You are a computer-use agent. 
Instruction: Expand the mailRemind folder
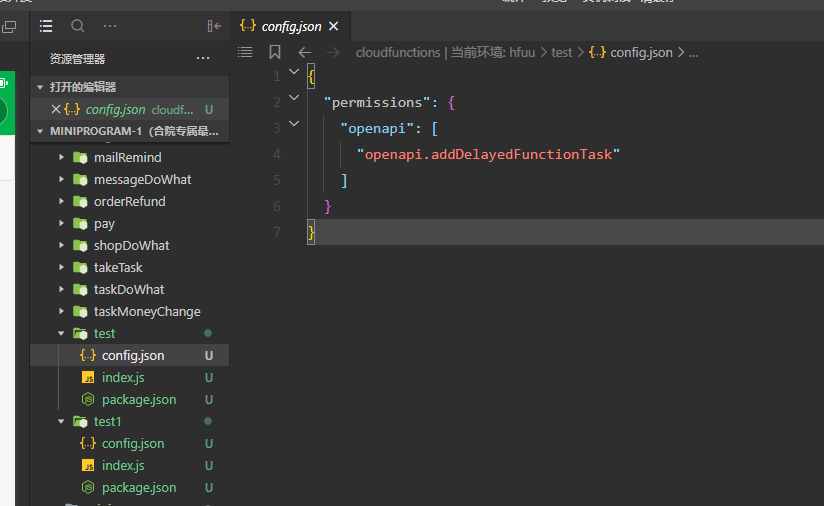coord(61,157)
